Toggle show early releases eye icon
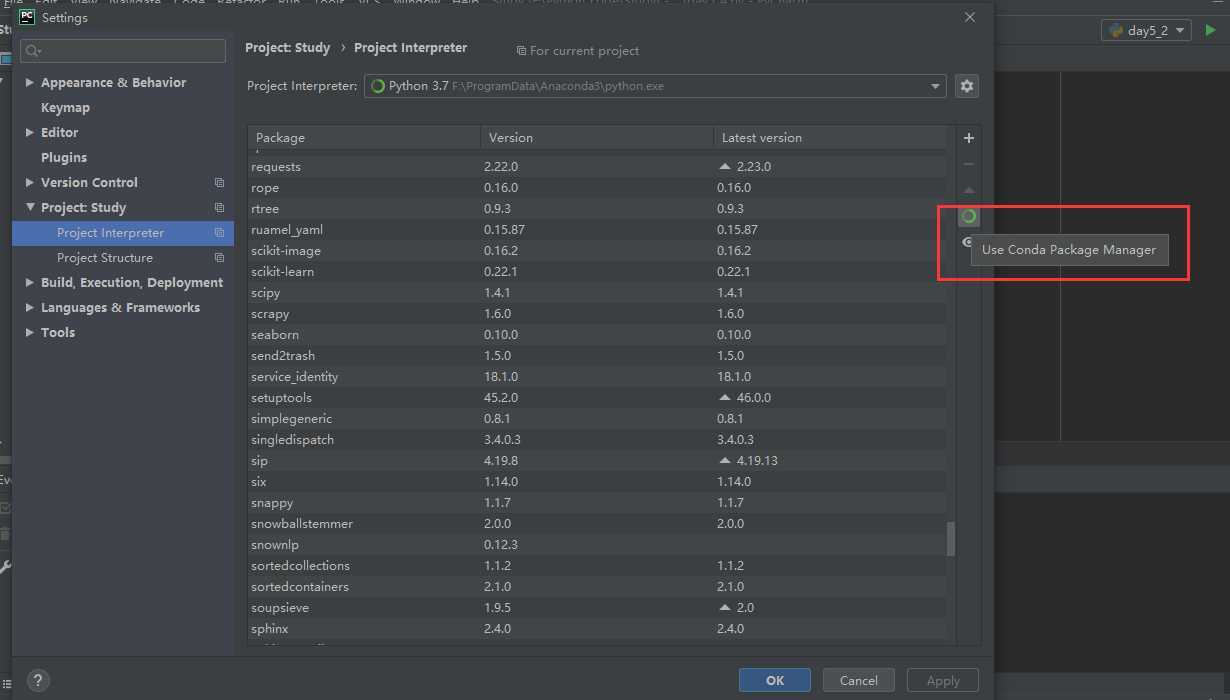1230x700 pixels. (x=966, y=242)
